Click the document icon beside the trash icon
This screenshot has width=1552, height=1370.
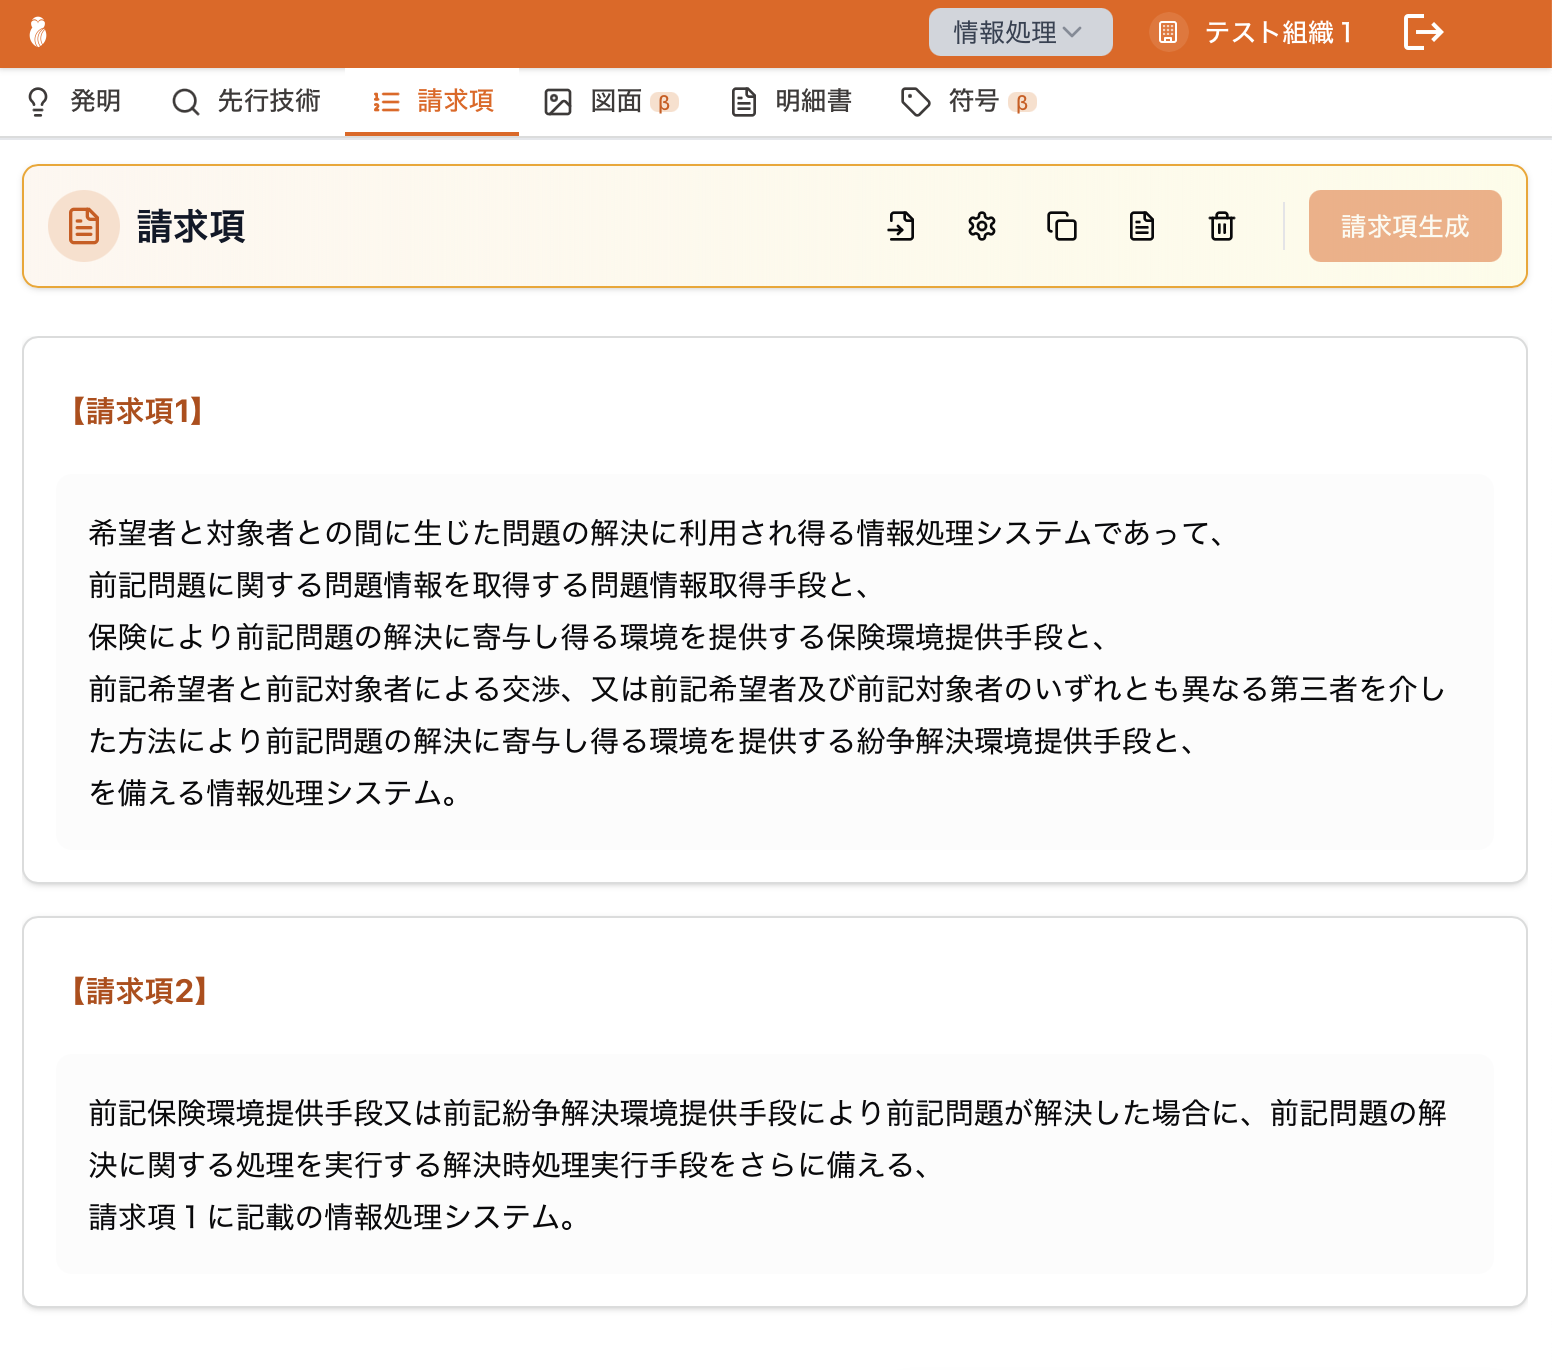point(1142,226)
